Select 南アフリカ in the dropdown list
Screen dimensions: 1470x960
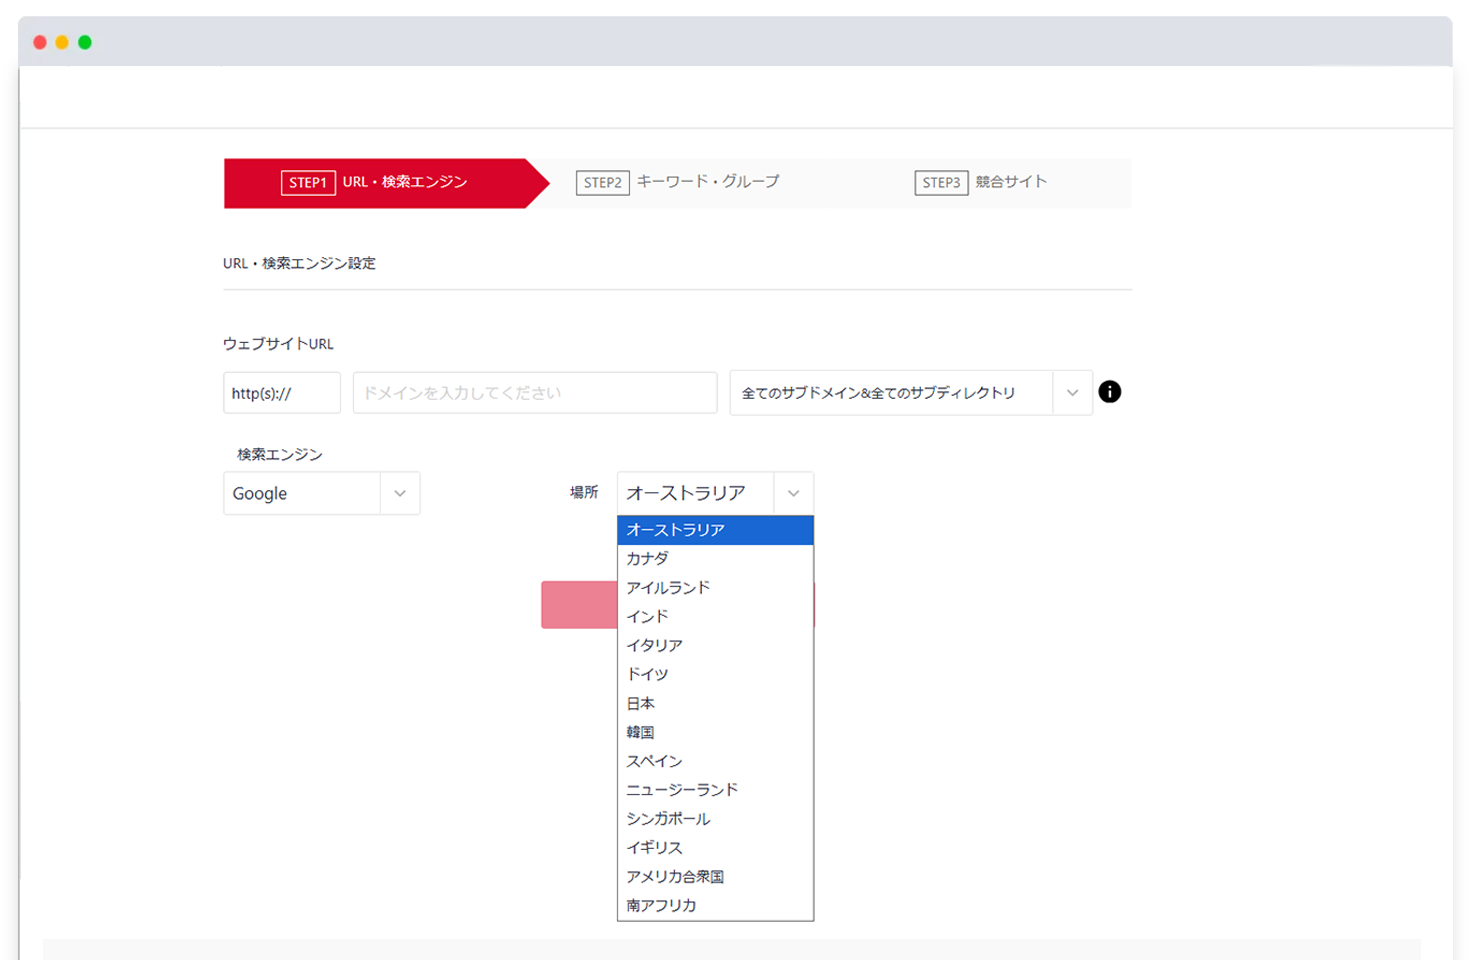(715, 906)
